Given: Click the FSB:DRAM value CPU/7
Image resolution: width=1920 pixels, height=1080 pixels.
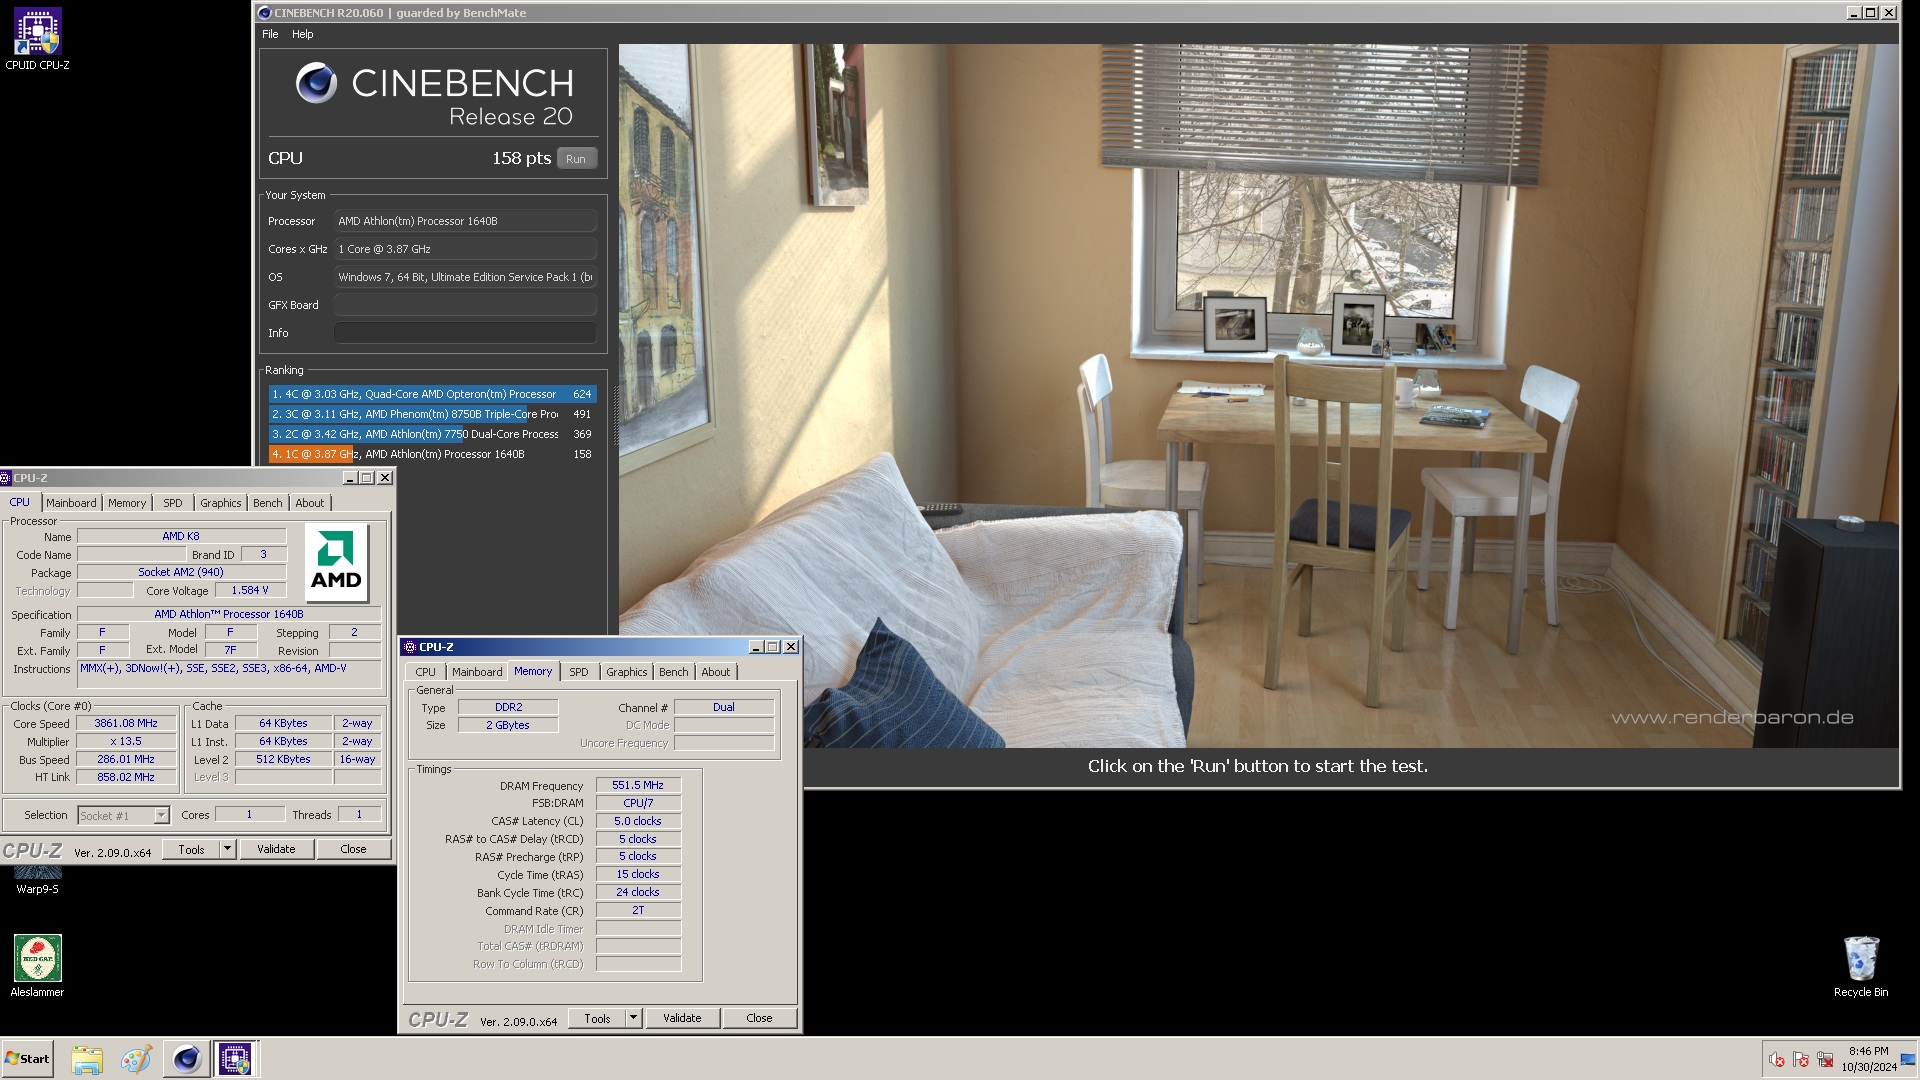Looking at the screenshot, I should [x=638, y=803].
